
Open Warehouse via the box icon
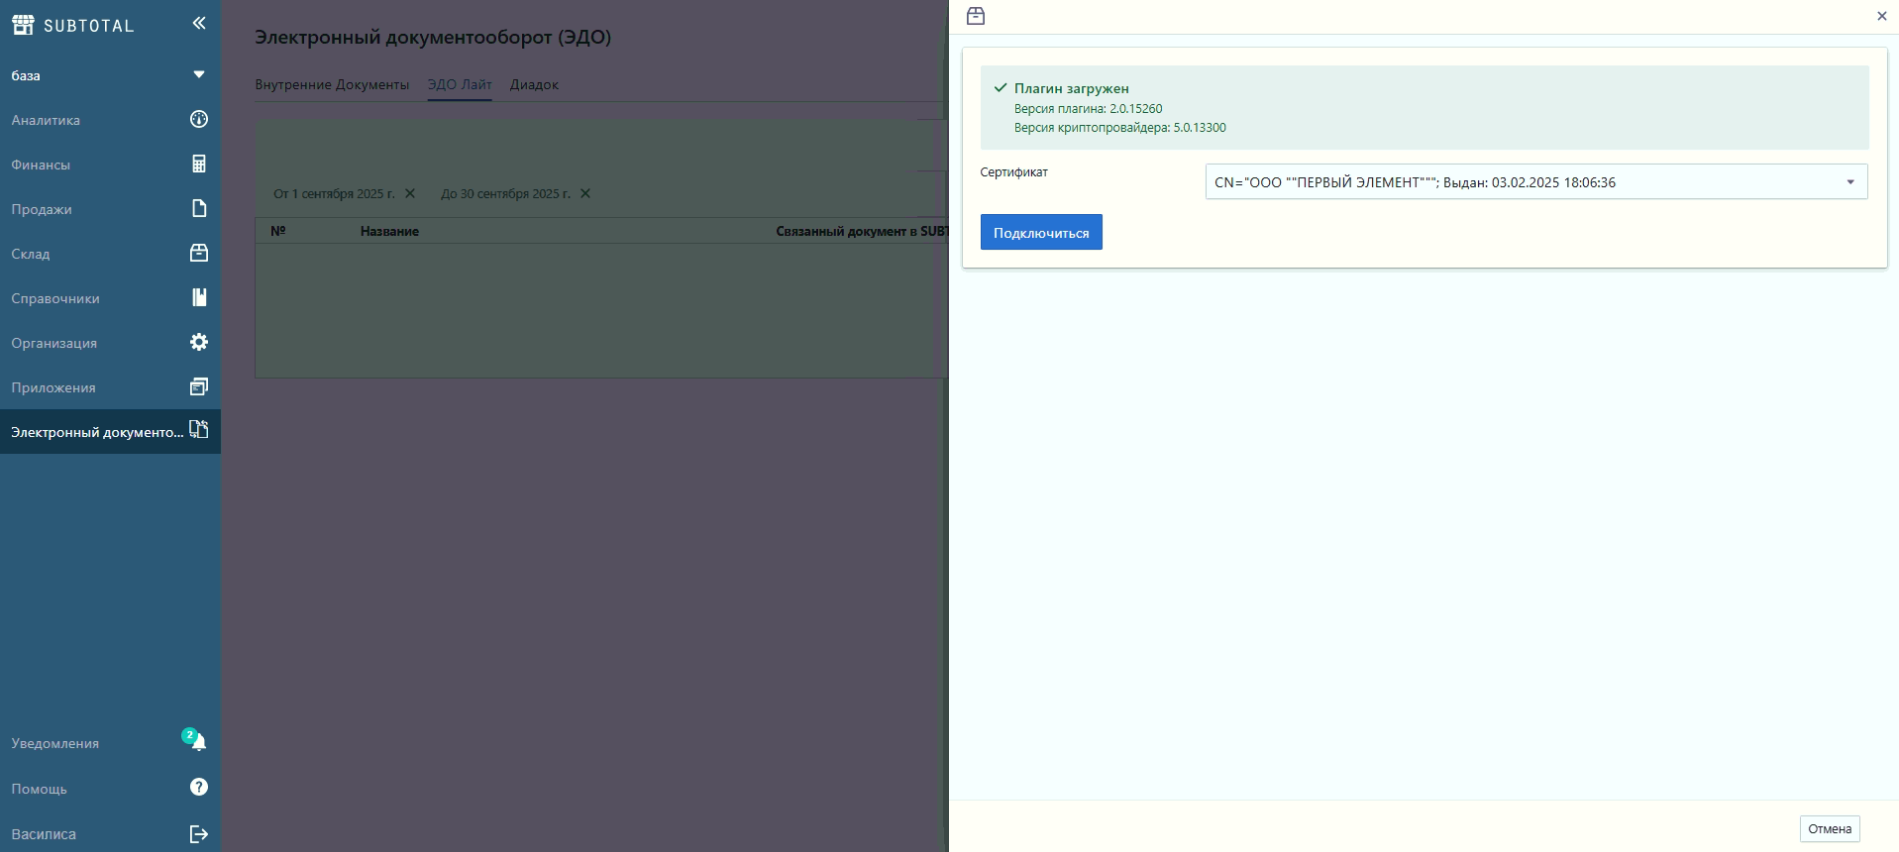coord(199,253)
